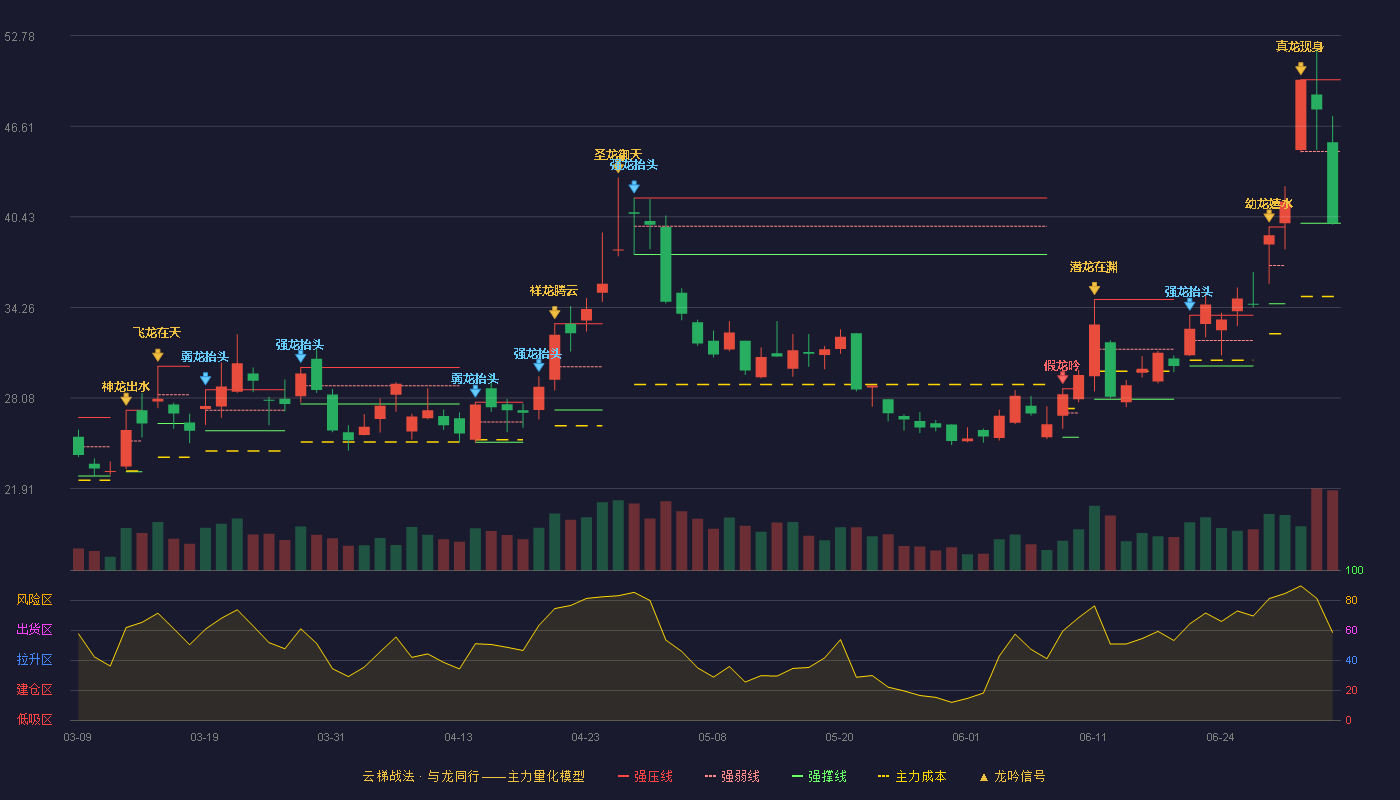Click the 04-13 date label
1400x800 pixels.
458,737
